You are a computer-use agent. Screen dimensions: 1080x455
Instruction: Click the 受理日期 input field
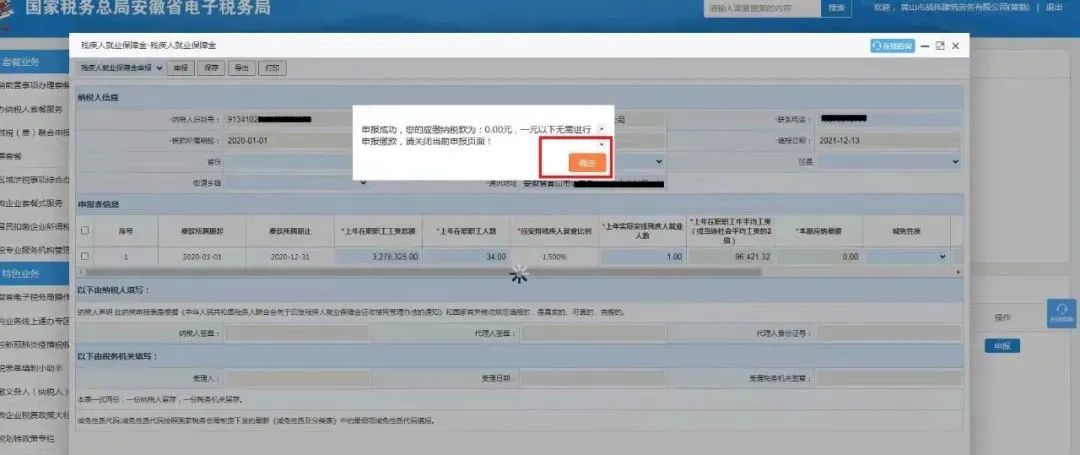592,378
